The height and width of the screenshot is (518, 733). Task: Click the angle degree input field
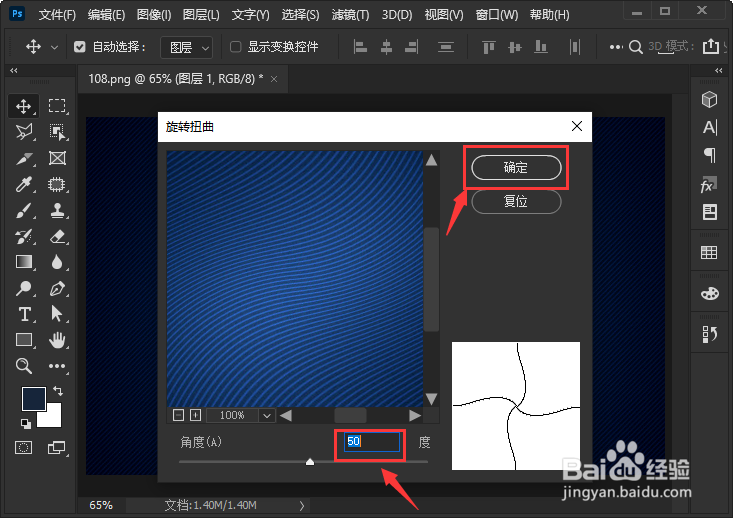(372, 441)
